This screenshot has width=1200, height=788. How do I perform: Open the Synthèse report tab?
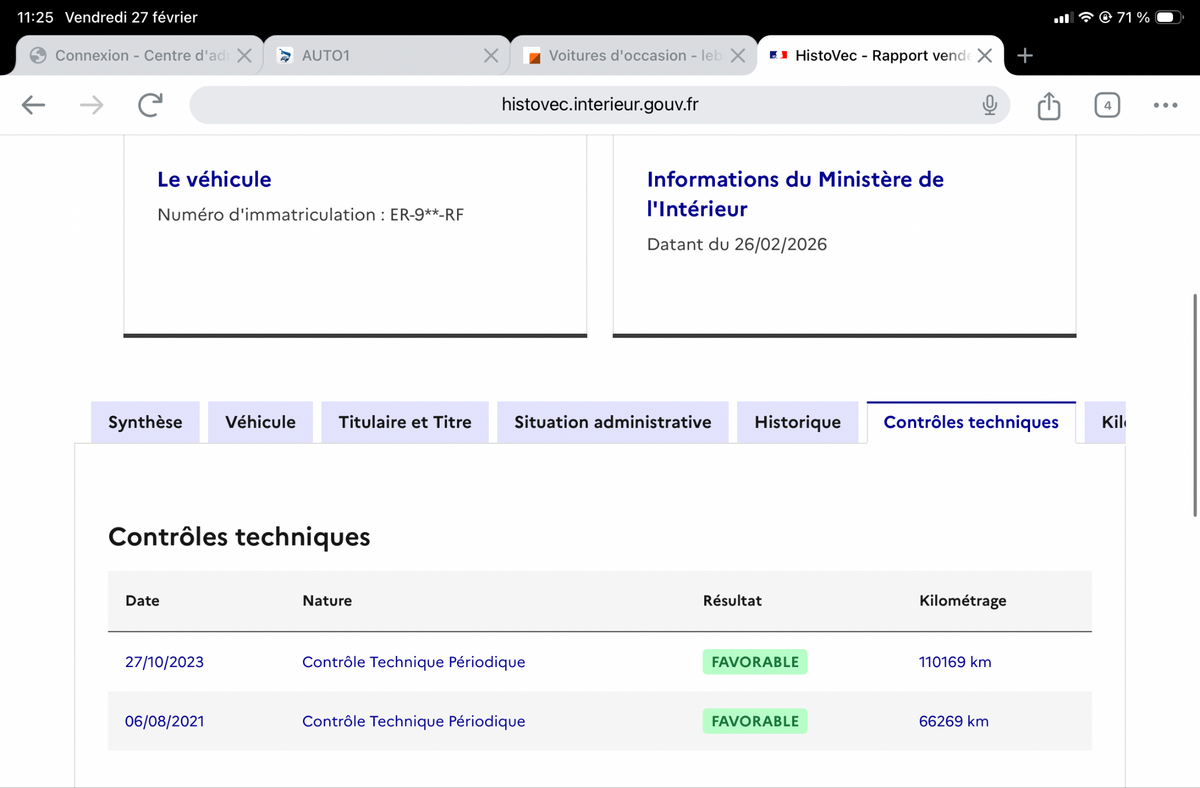(x=145, y=422)
